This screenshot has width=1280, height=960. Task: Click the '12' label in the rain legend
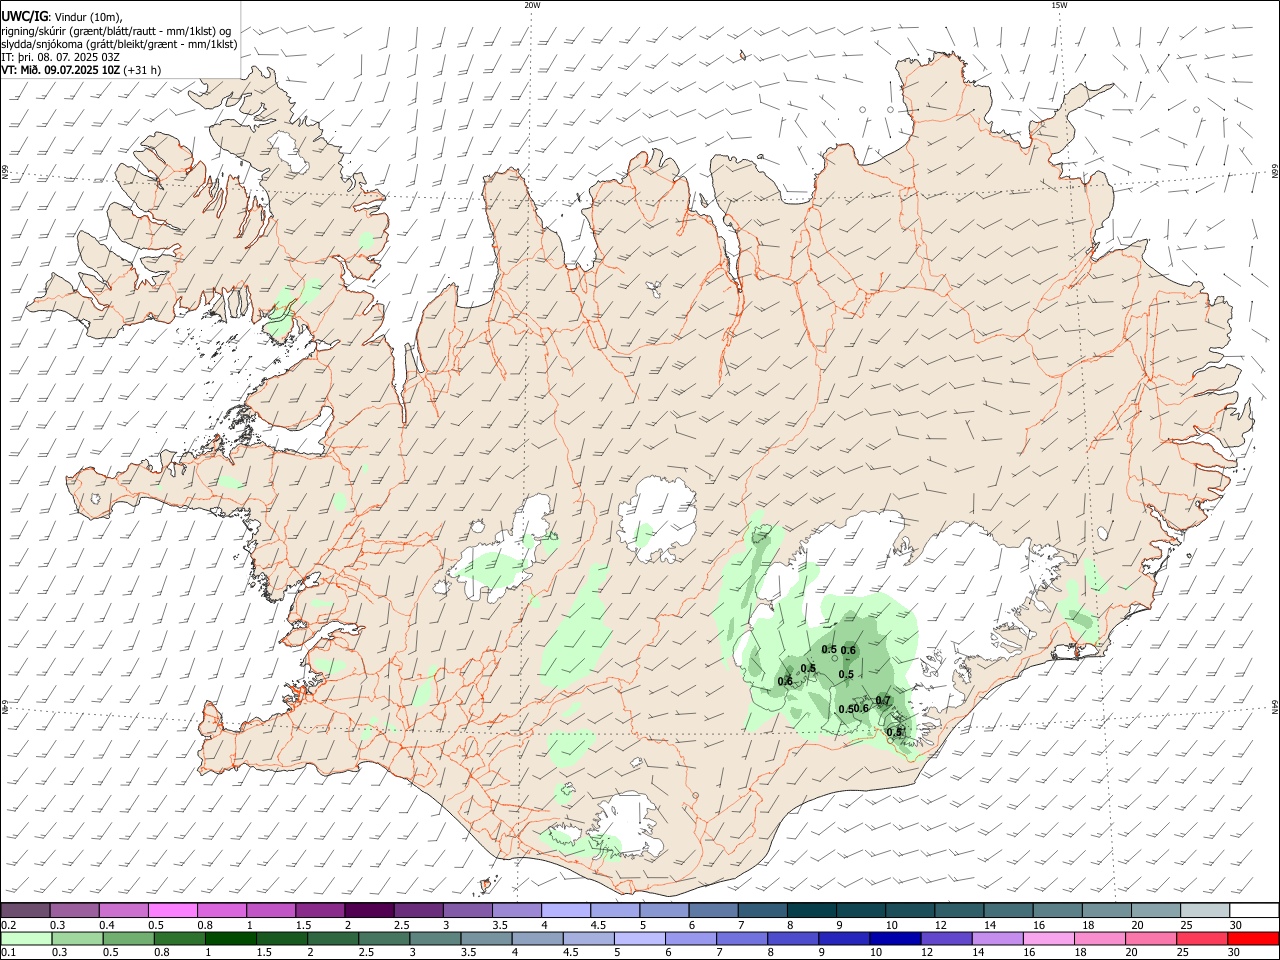click(930, 953)
